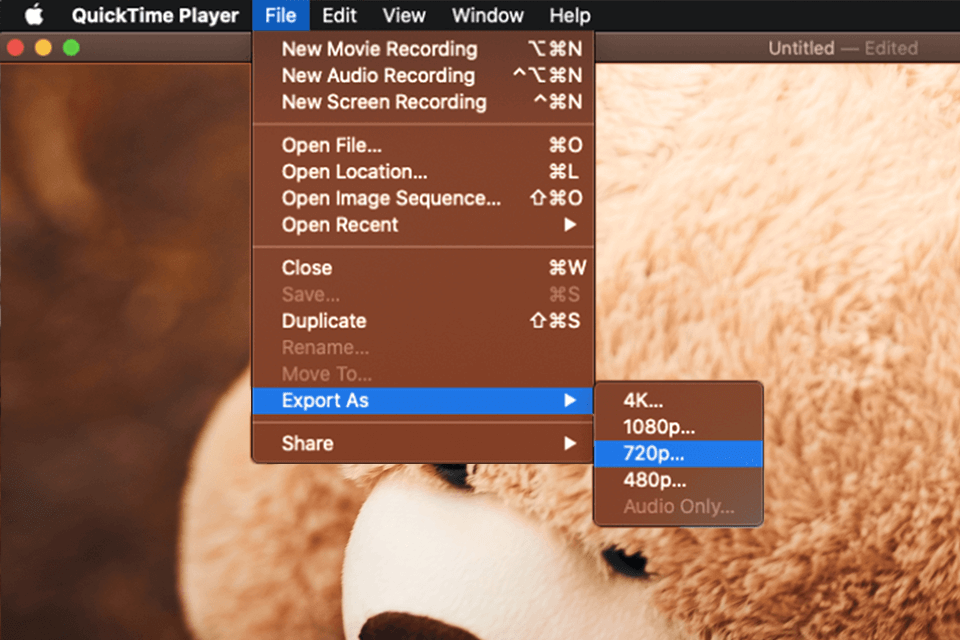
Task: Open the Apple menu
Action: [x=34, y=15]
